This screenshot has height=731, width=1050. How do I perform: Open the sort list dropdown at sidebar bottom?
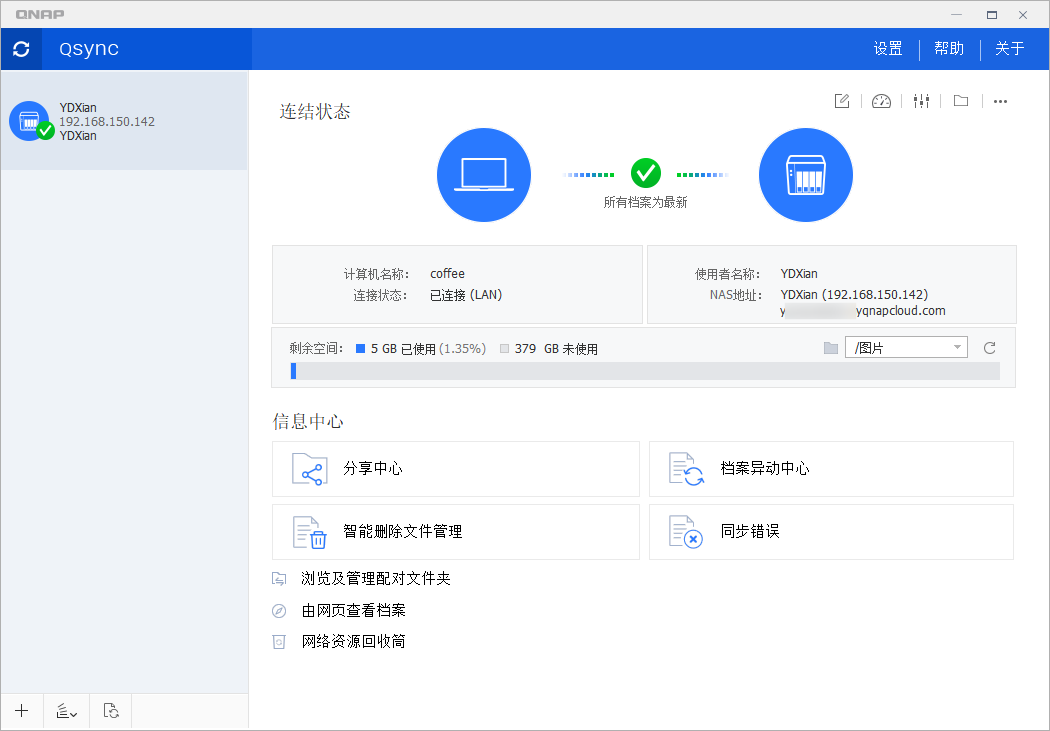66,711
